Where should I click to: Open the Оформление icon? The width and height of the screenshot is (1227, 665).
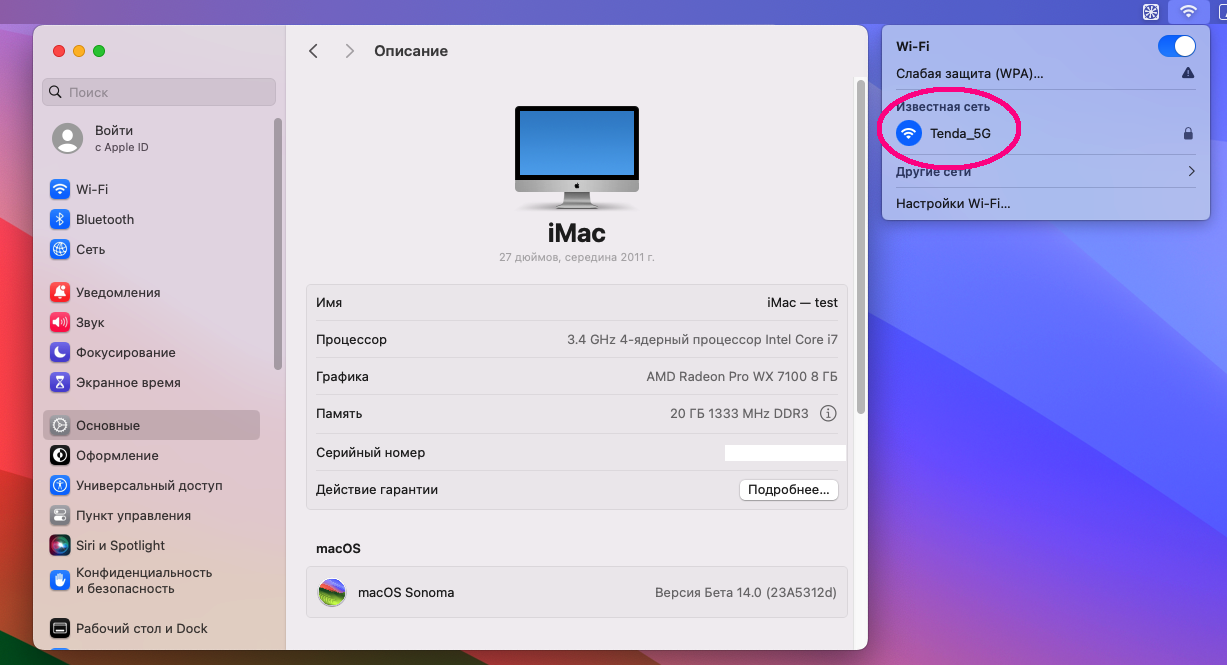click(60, 455)
